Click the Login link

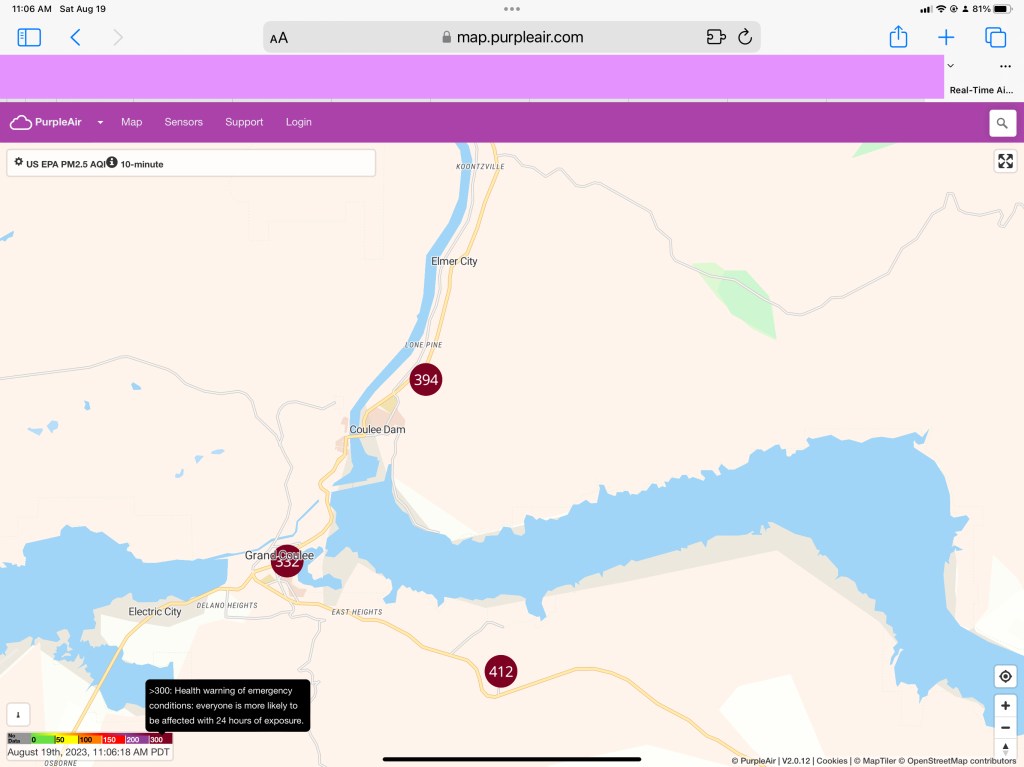click(x=298, y=122)
